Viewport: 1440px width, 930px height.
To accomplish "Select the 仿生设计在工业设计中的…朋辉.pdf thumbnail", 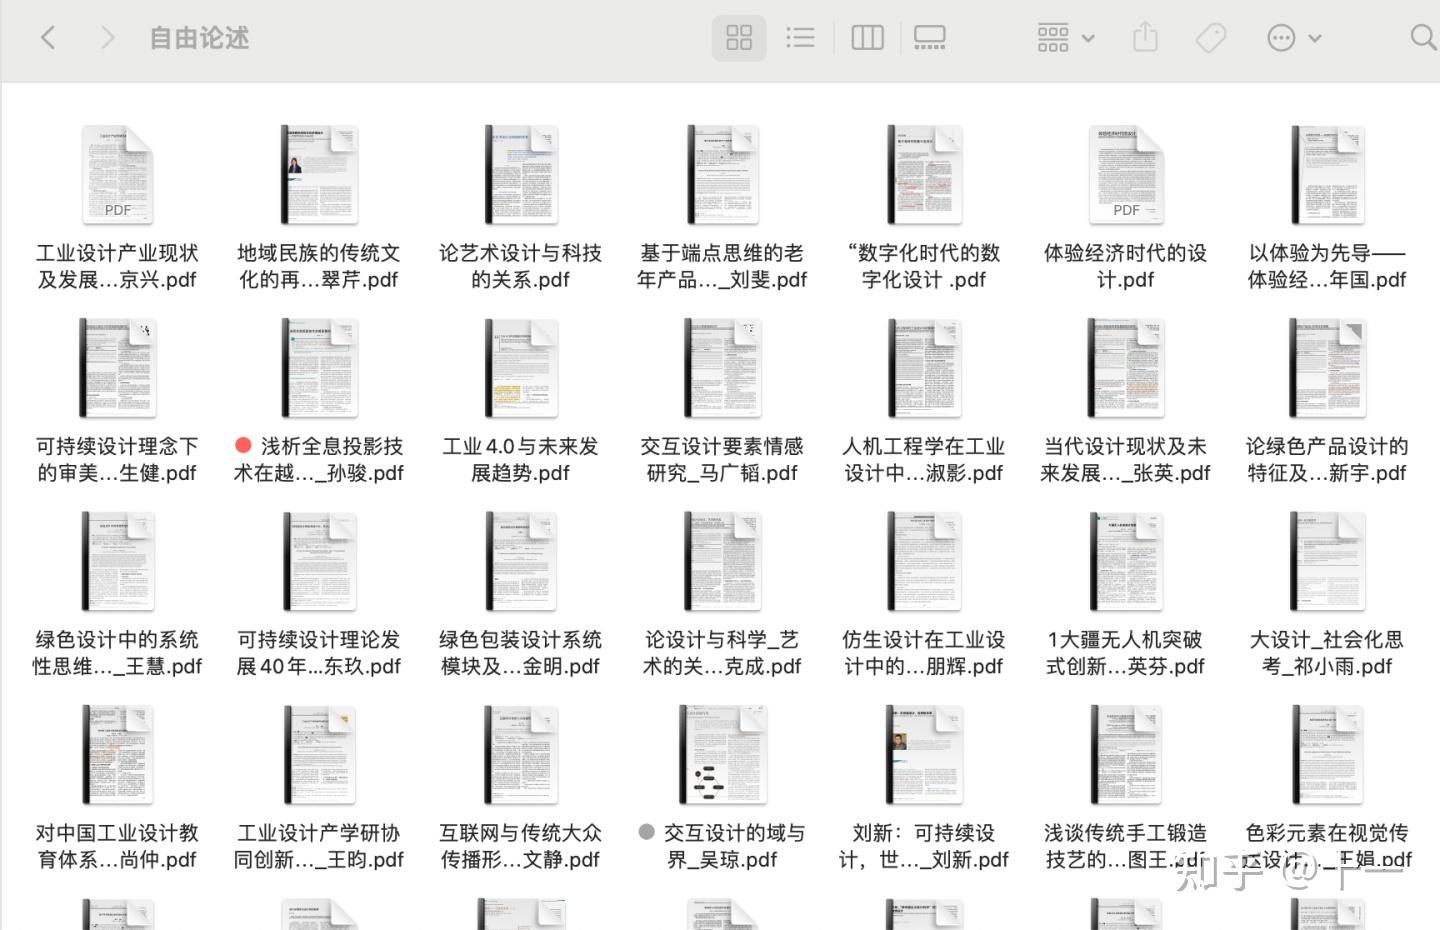I will pyautogui.click(x=924, y=561).
